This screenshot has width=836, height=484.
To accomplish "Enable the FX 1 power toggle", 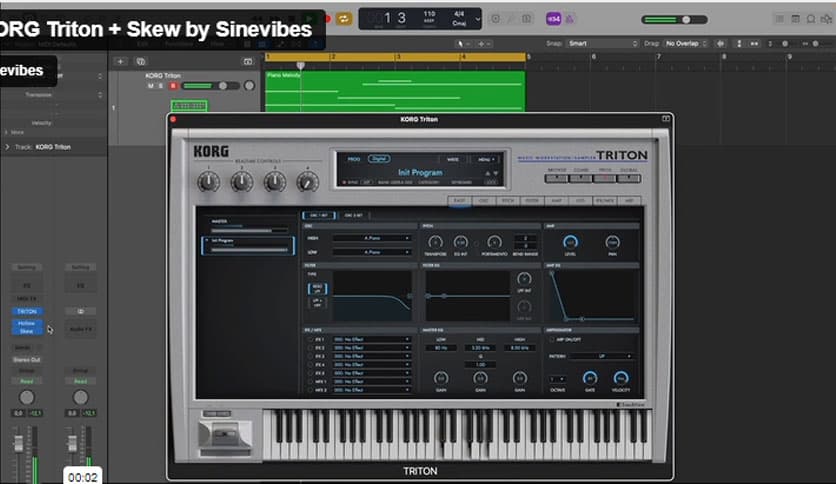I will [310, 339].
